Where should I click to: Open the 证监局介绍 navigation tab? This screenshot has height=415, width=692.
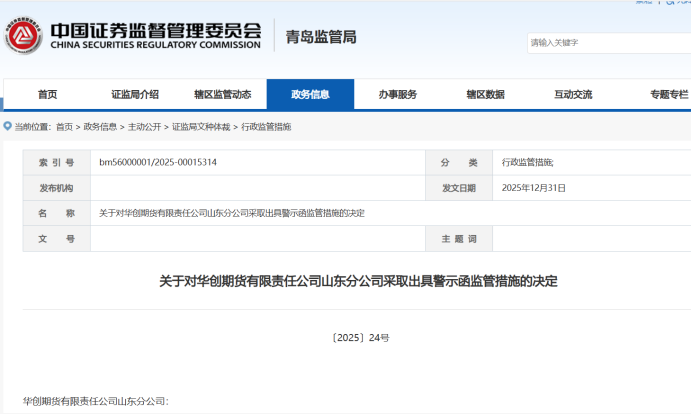tap(135, 94)
